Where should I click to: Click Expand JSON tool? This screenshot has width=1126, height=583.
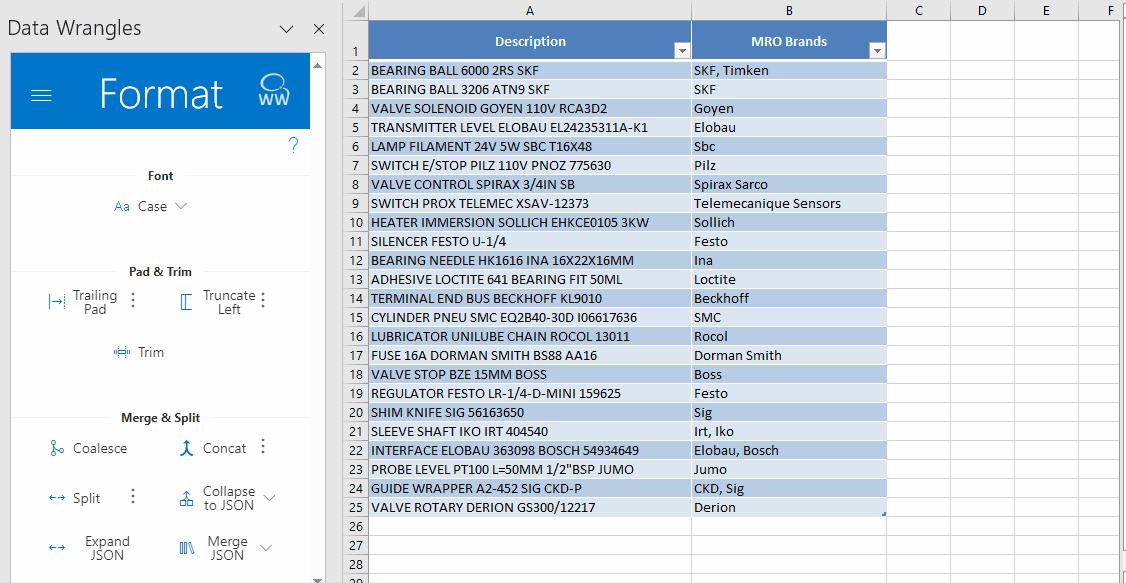tap(90, 548)
